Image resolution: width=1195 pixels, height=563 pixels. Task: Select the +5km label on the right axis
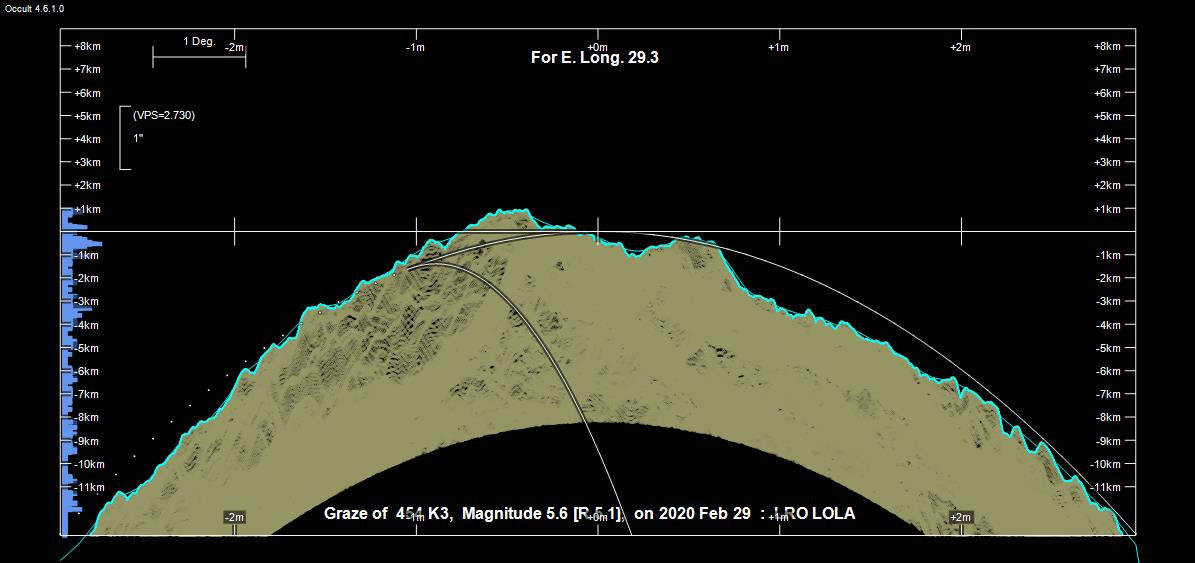(x=1107, y=116)
